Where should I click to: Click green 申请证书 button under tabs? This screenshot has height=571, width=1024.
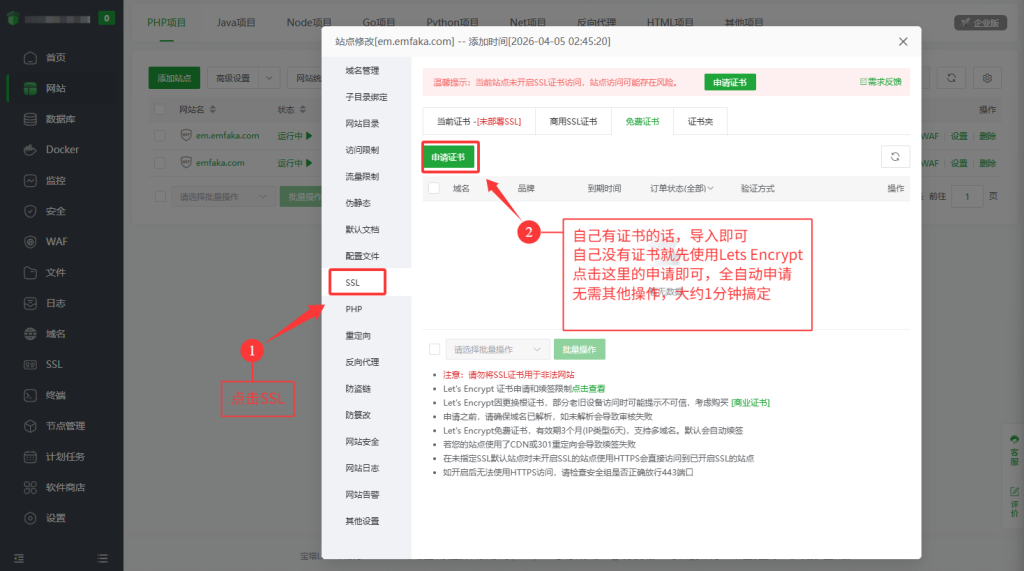pos(448,157)
